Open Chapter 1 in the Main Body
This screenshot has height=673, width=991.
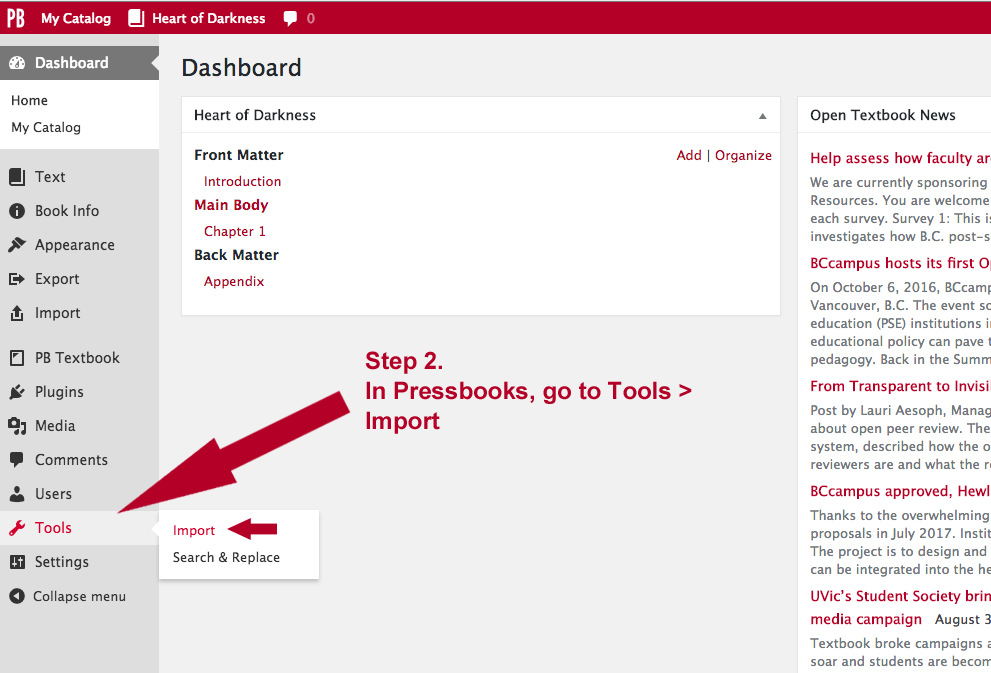pyautogui.click(x=234, y=231)
